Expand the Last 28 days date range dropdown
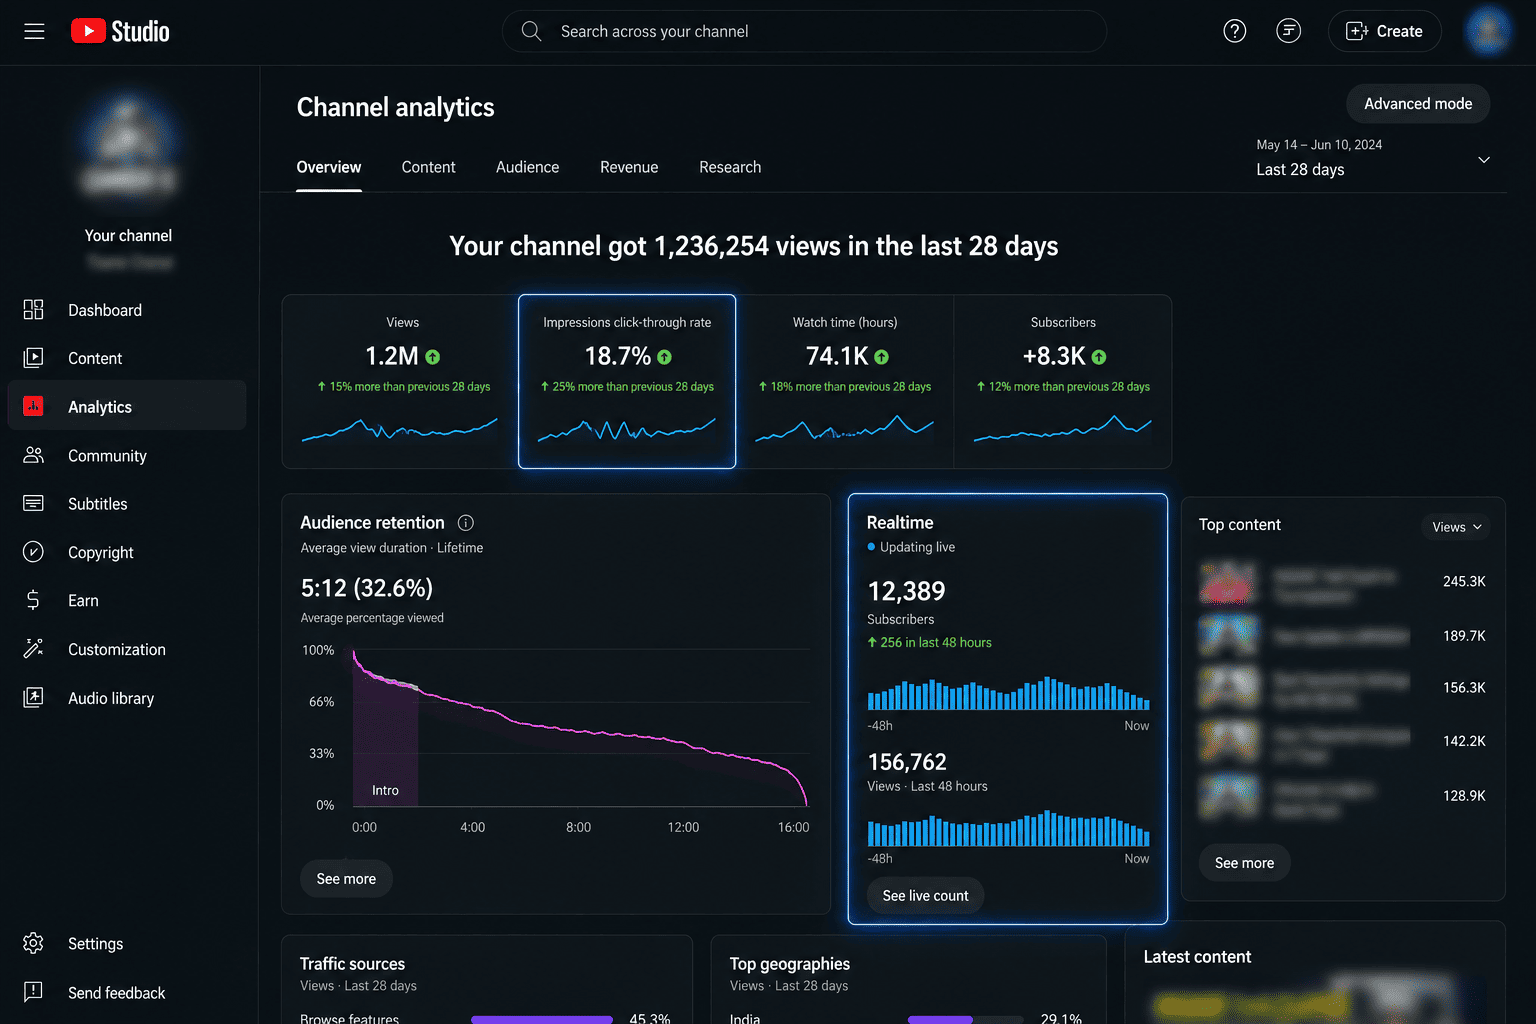Image resolution: width=1536 pixels, height=1024 pixels. point(1374,158)
